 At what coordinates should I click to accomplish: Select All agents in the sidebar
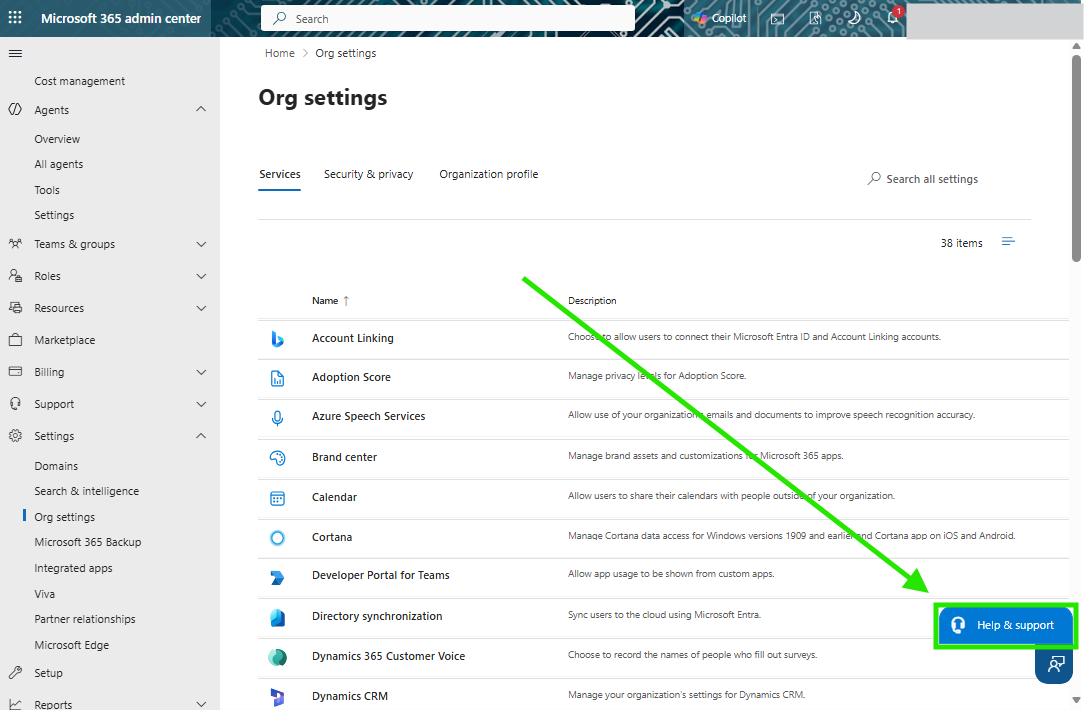[x=59, y=164]
